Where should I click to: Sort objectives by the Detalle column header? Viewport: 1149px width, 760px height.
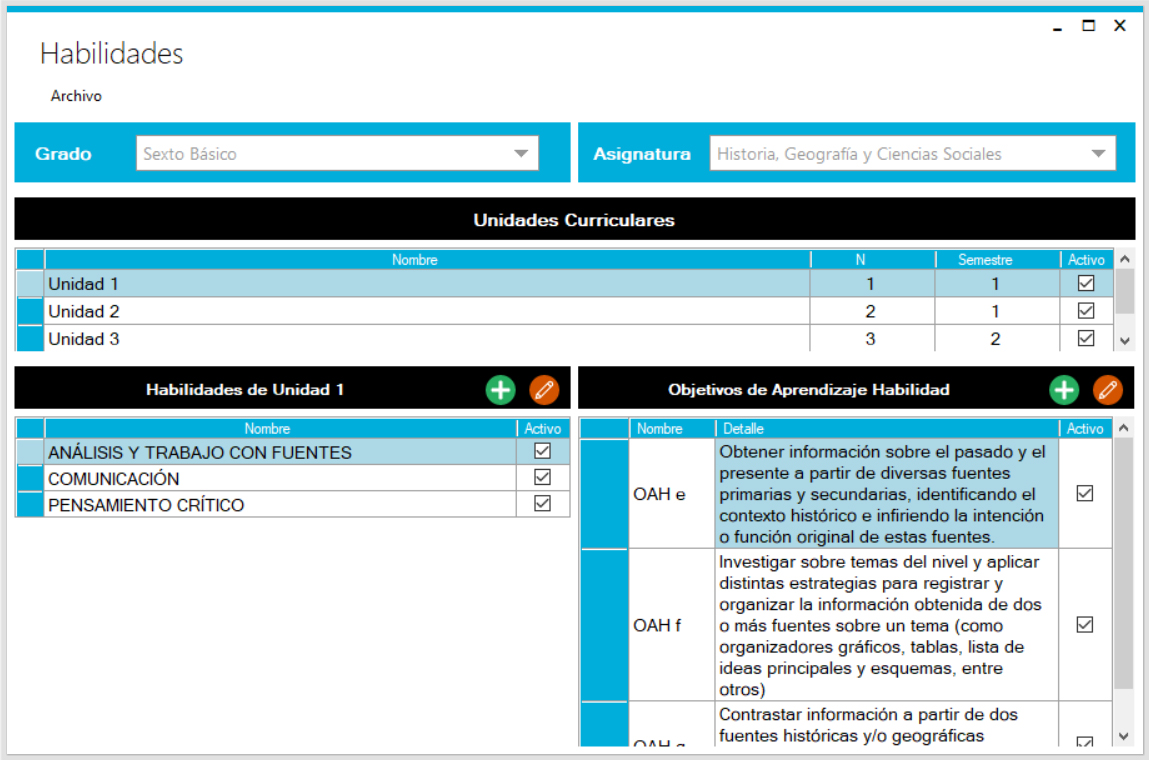[x=887, y=429]
